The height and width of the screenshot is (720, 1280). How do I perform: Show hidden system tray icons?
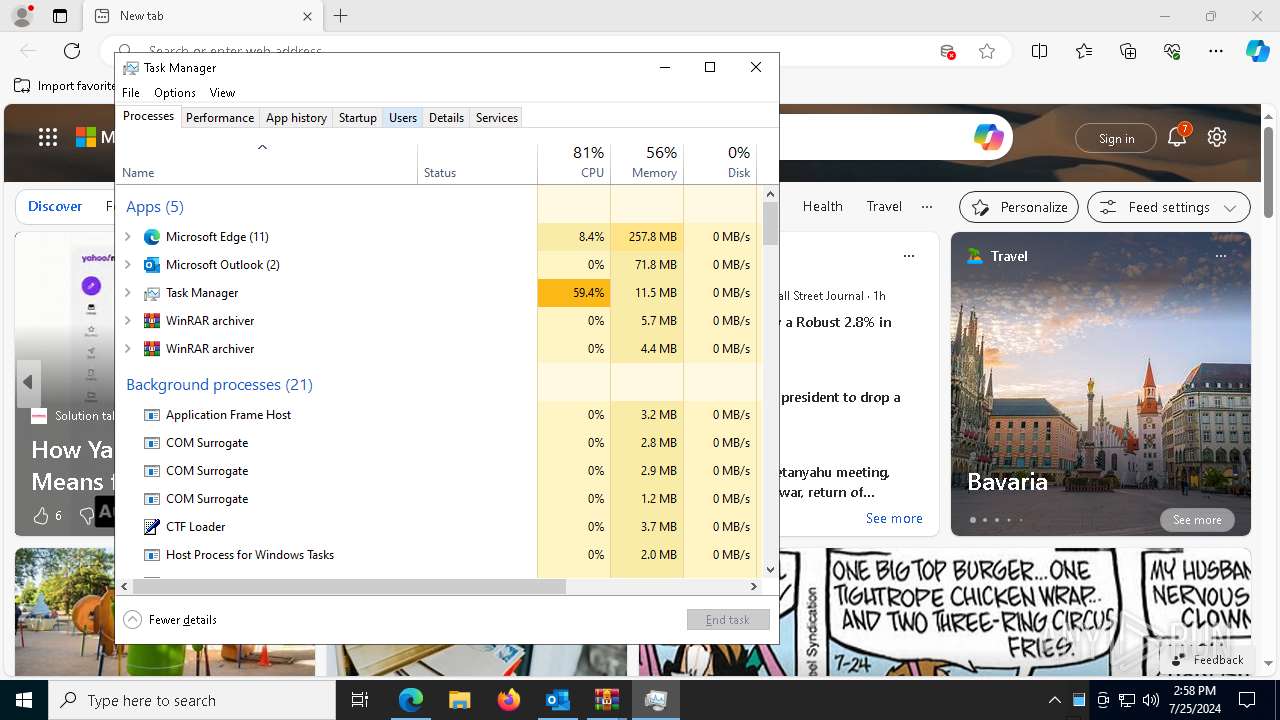click(x=1054, y=700)
